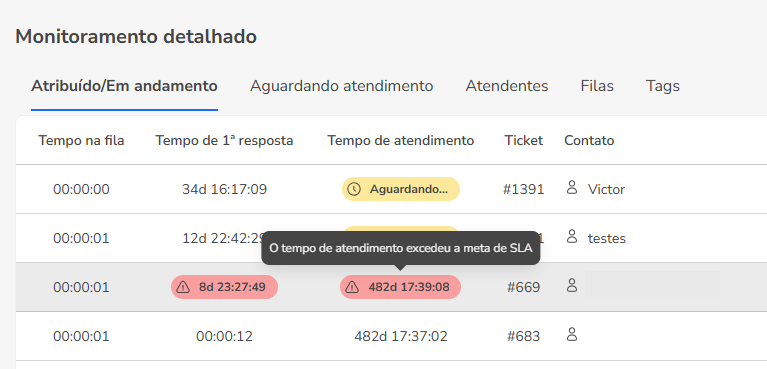Screen dimensions: 767x369
Task: Click the contact icon in ticket #683 row
Action: pos(571,335)
